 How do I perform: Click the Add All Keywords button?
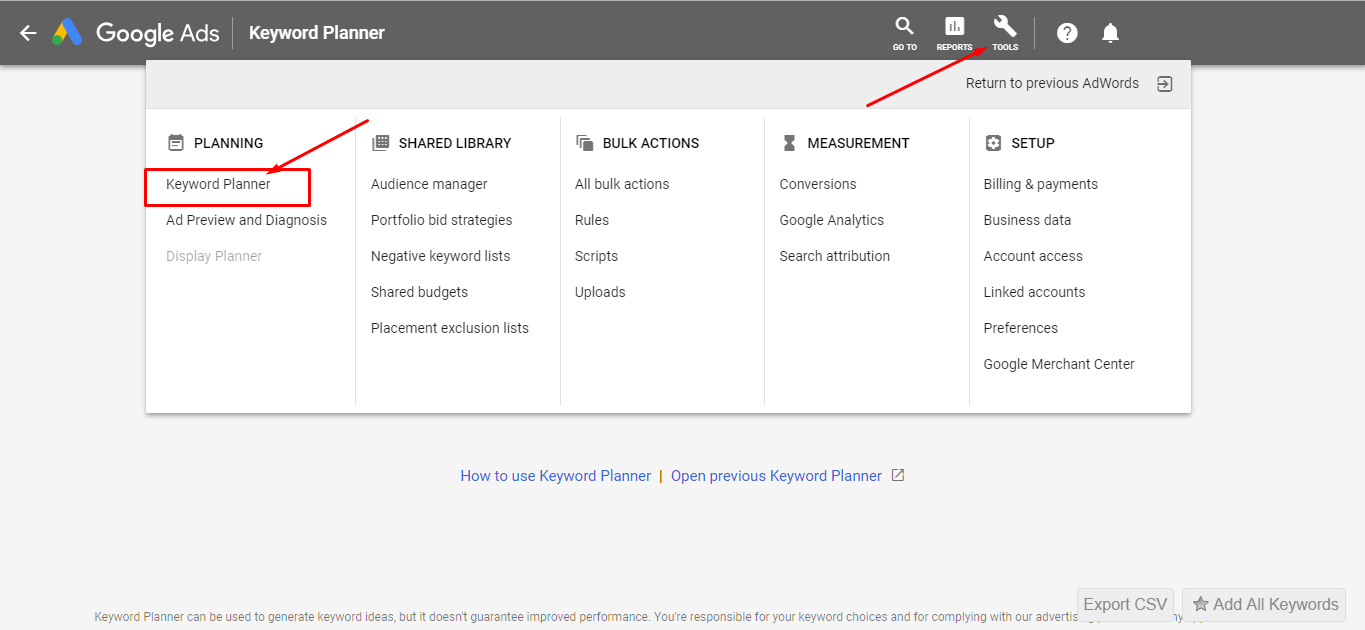pos(1264,604)
